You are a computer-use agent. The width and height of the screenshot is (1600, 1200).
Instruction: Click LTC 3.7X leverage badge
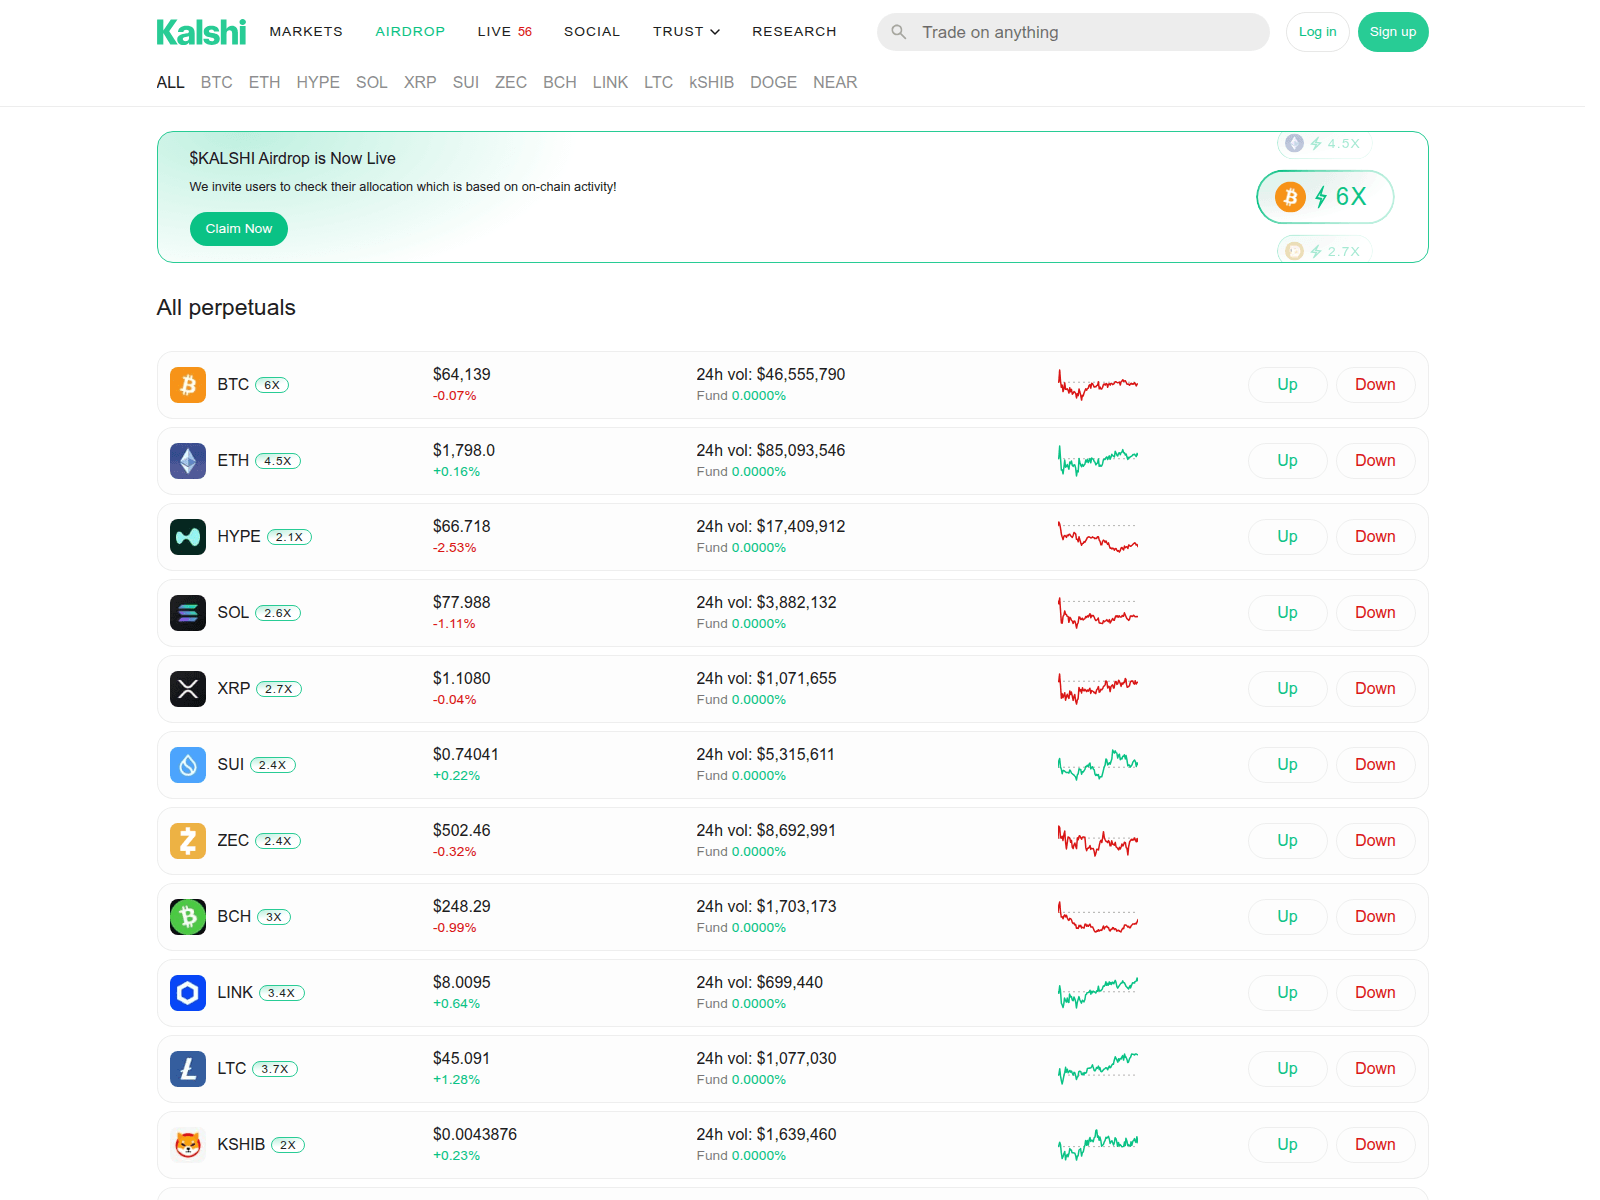point(275,1069)
